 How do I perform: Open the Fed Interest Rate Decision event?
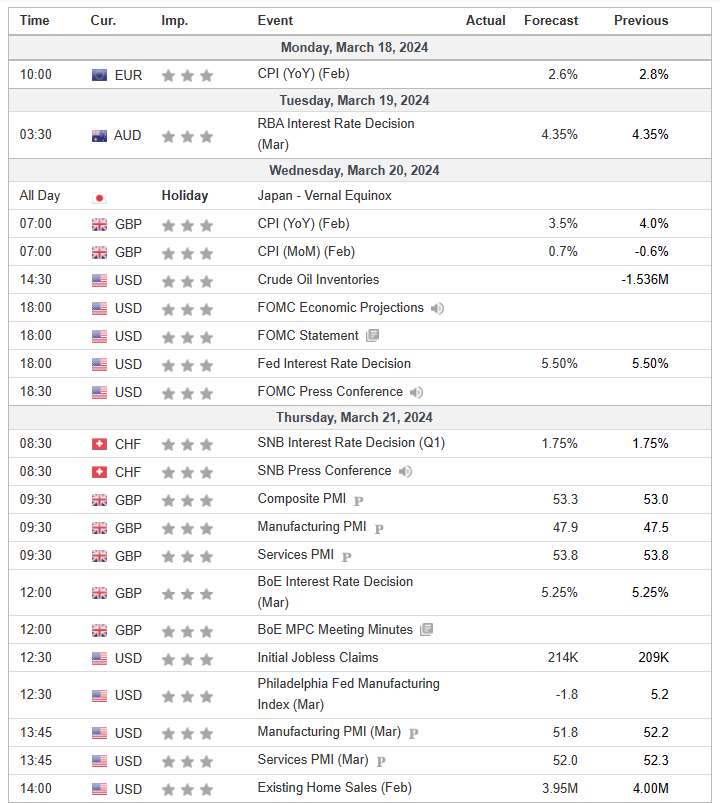(334, 364)
